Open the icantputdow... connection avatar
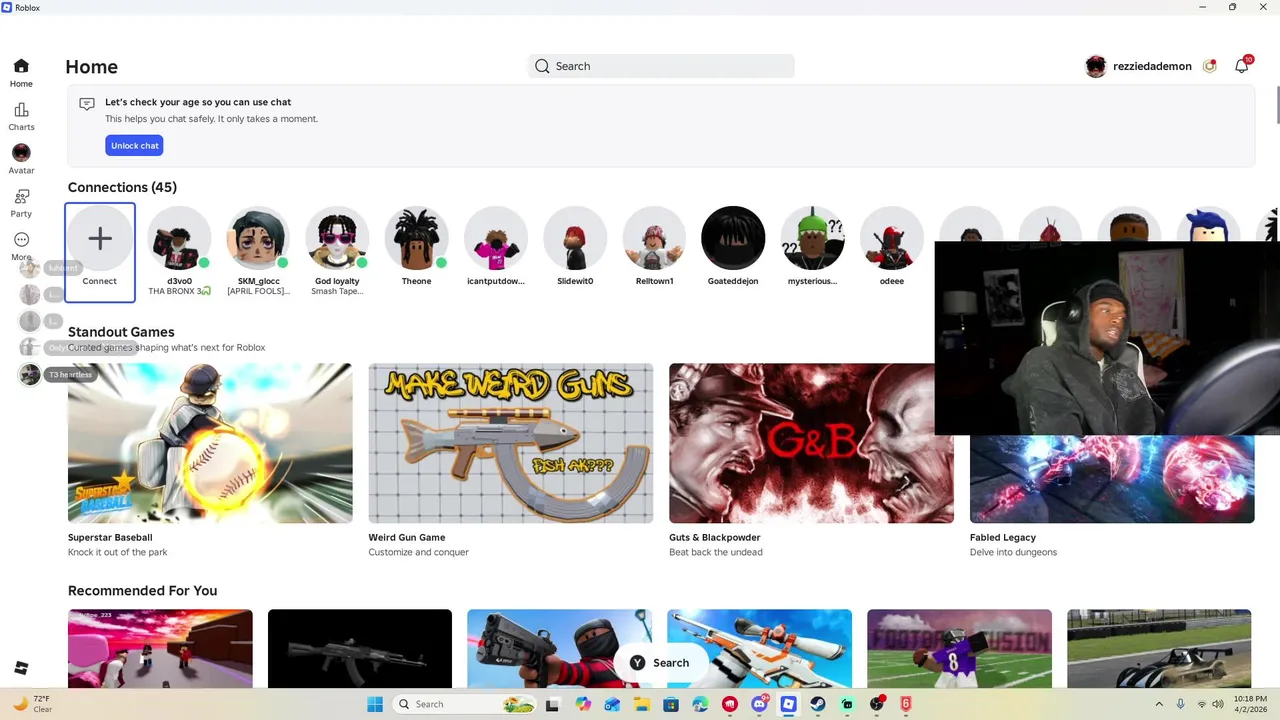The image size is (1280, 720). (495, 238)
